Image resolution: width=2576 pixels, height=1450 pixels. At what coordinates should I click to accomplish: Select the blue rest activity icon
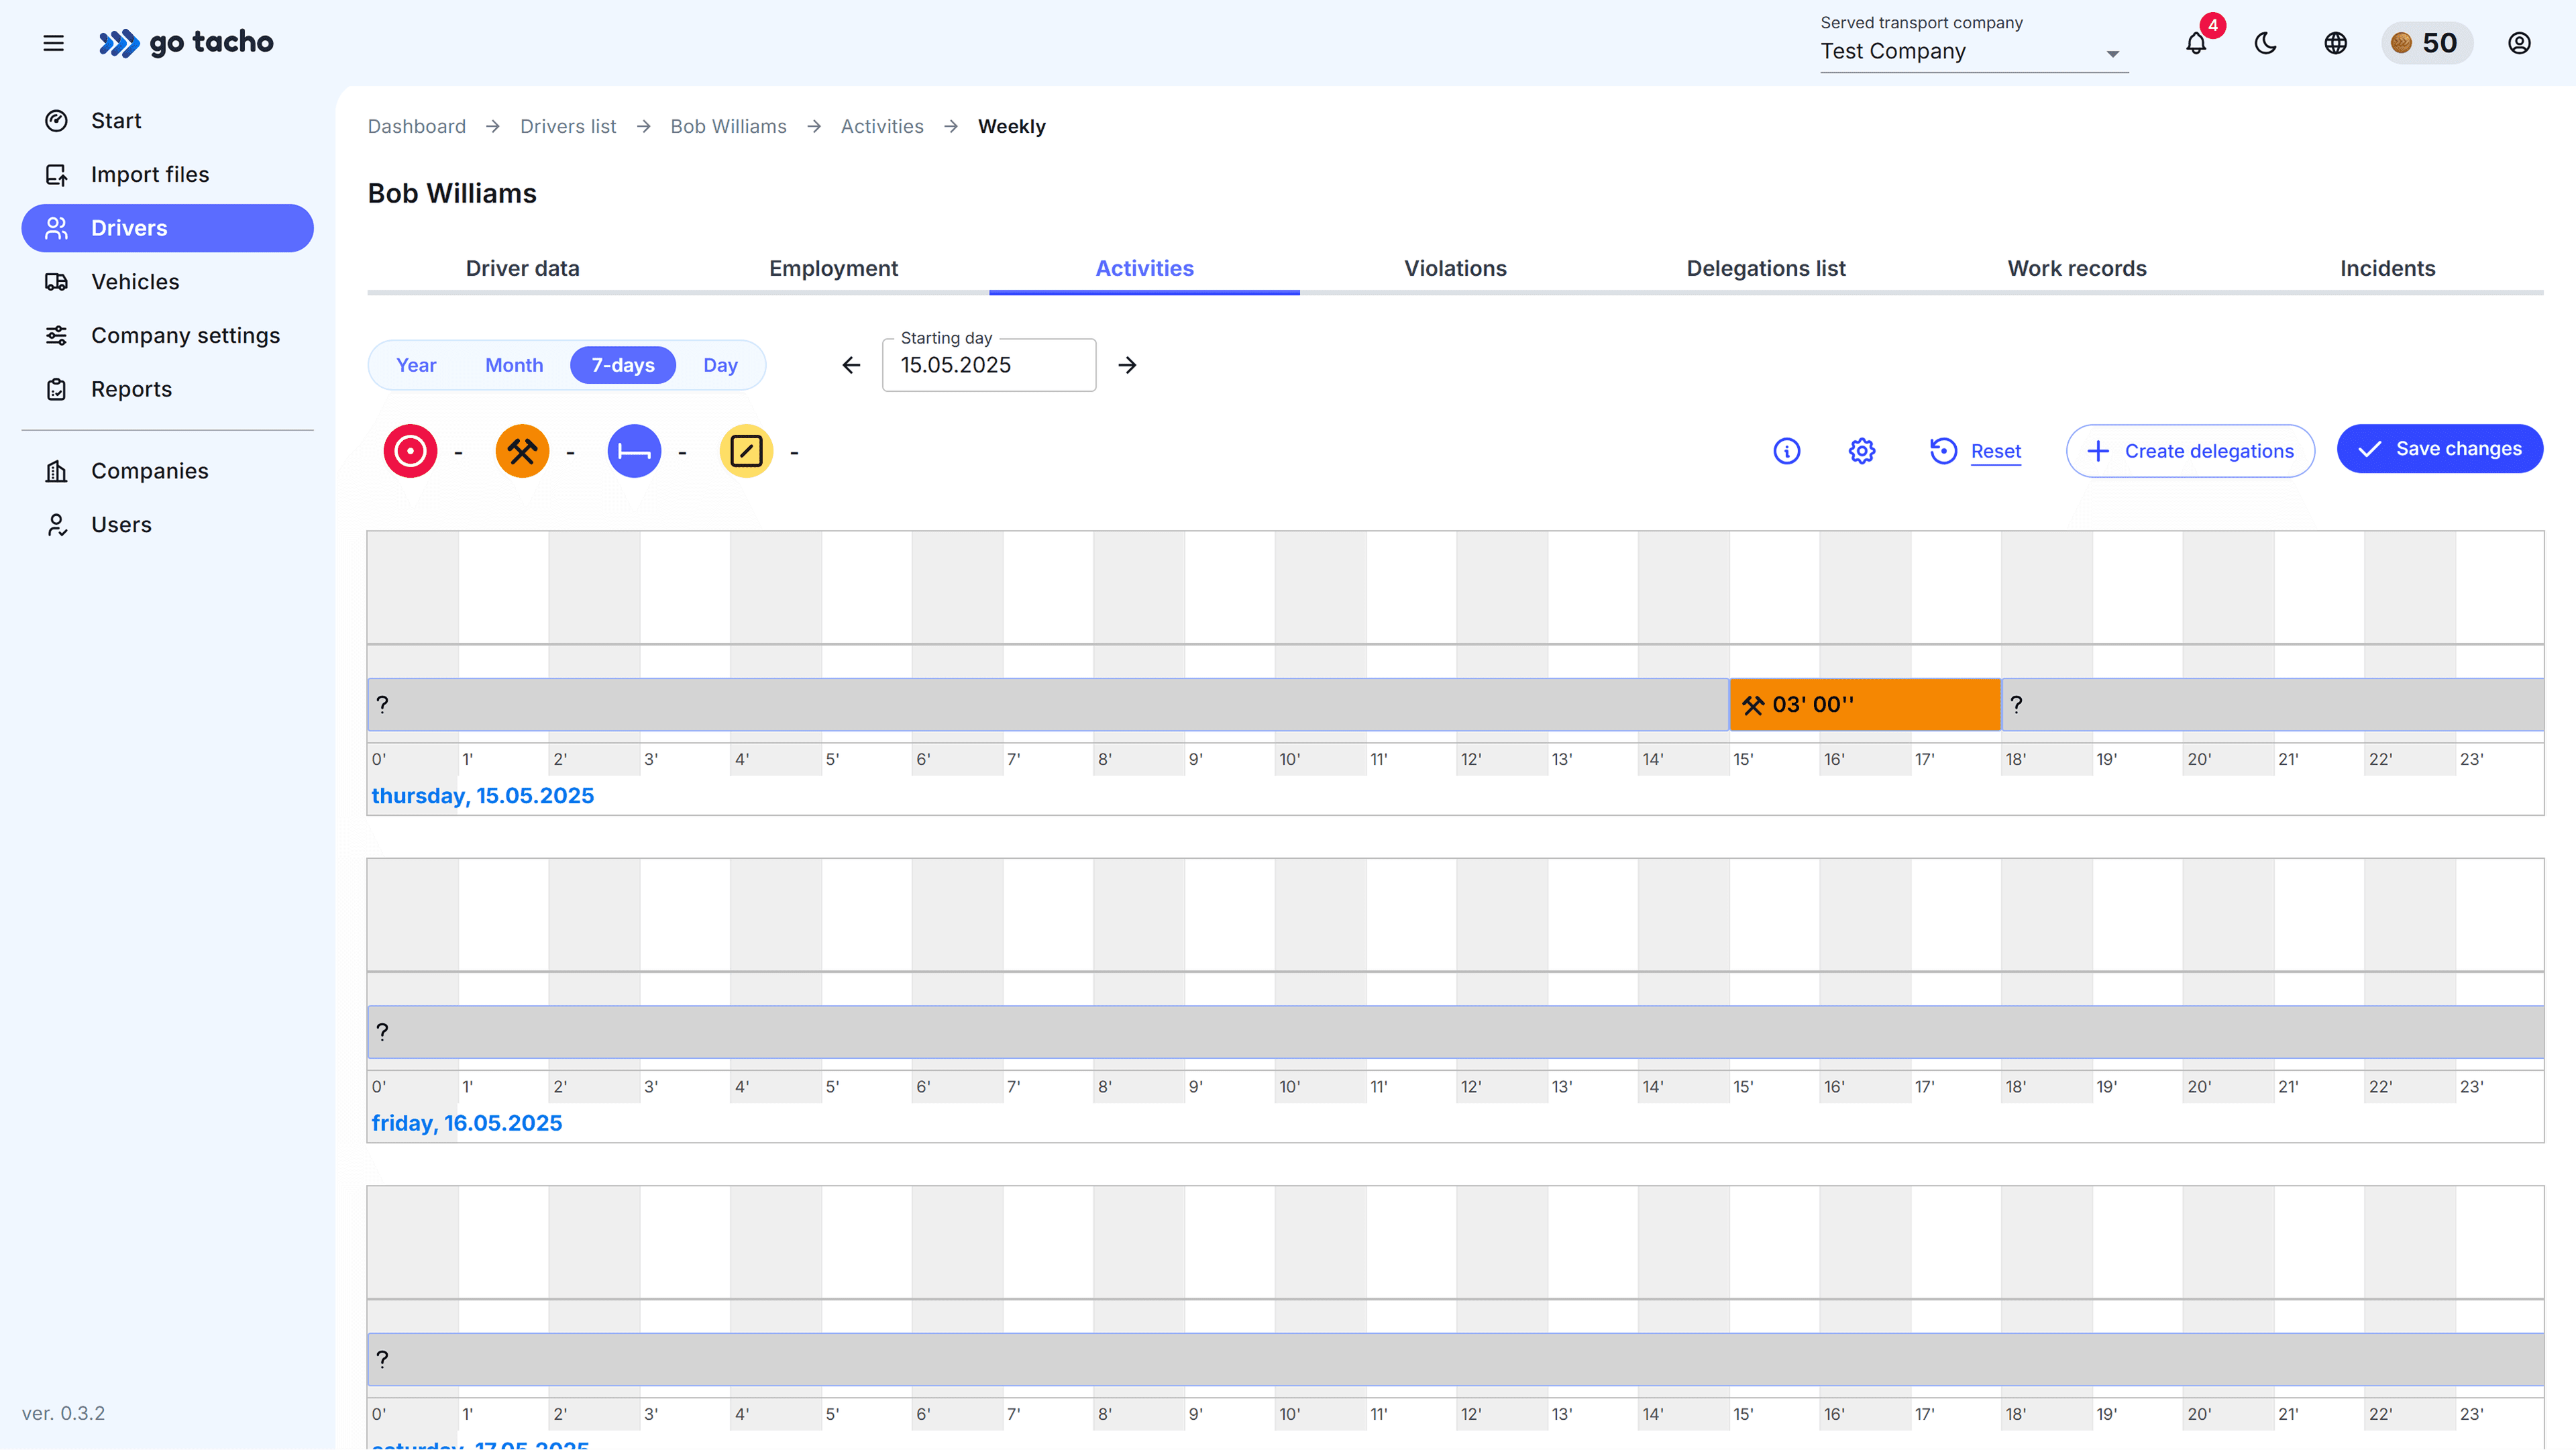click(x=633, y=451)
